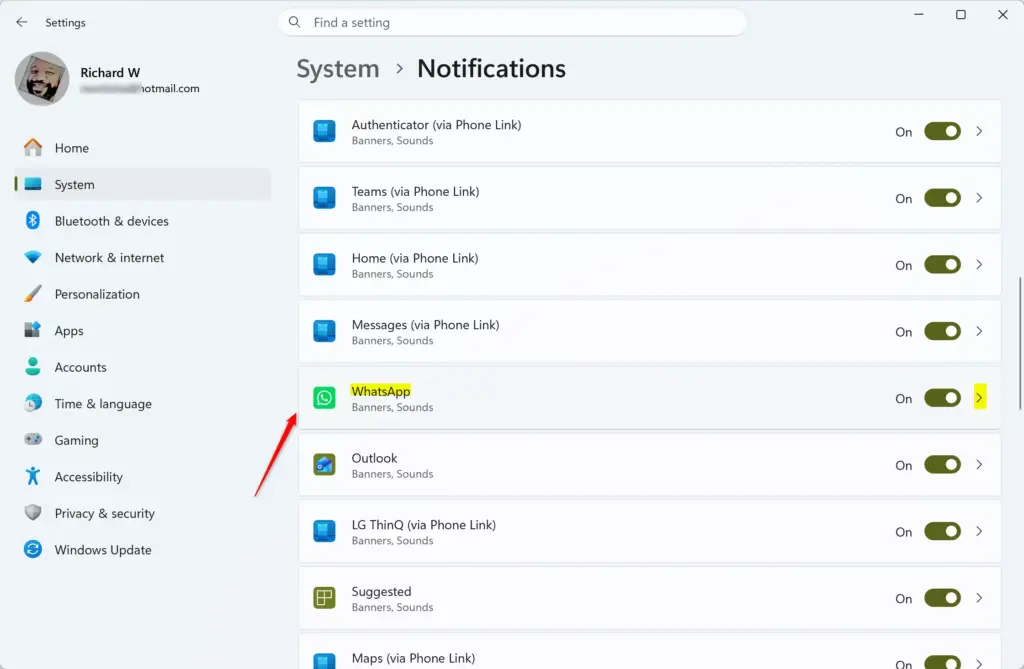This screenshot has height=669, width=1024.
Task: Switch off LG ThinQ notifications toggle
Action: (x=942, y=531)
